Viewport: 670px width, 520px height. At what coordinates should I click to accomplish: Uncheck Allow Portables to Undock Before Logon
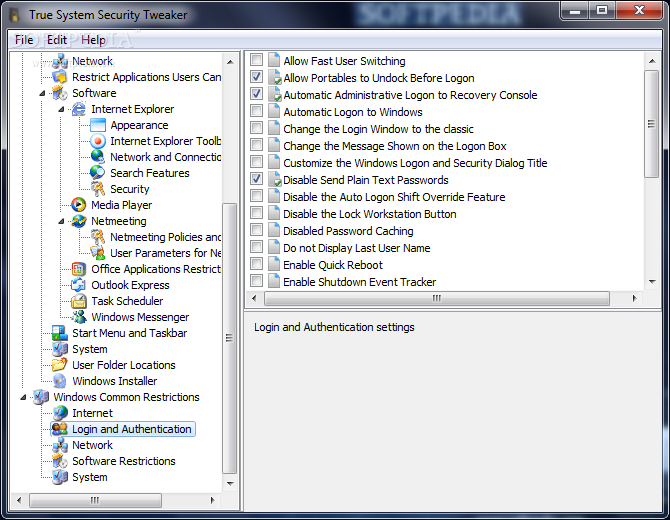[256, 77]
